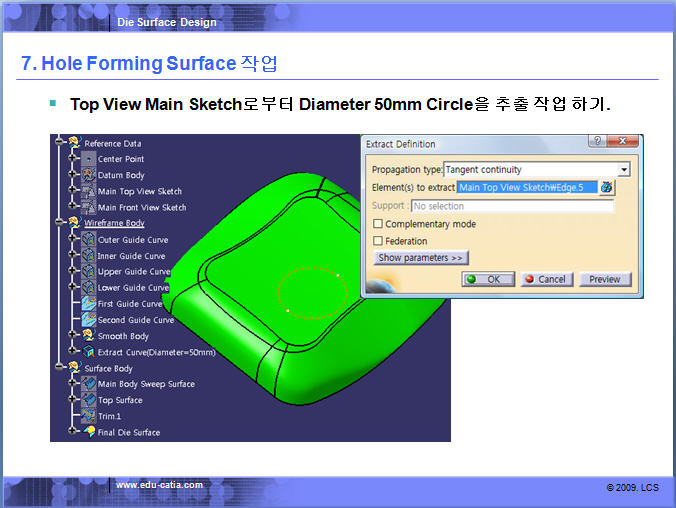Tick the Federation checkbox
676x508 pixels.
pyautogui.click(x=378, y=241)
